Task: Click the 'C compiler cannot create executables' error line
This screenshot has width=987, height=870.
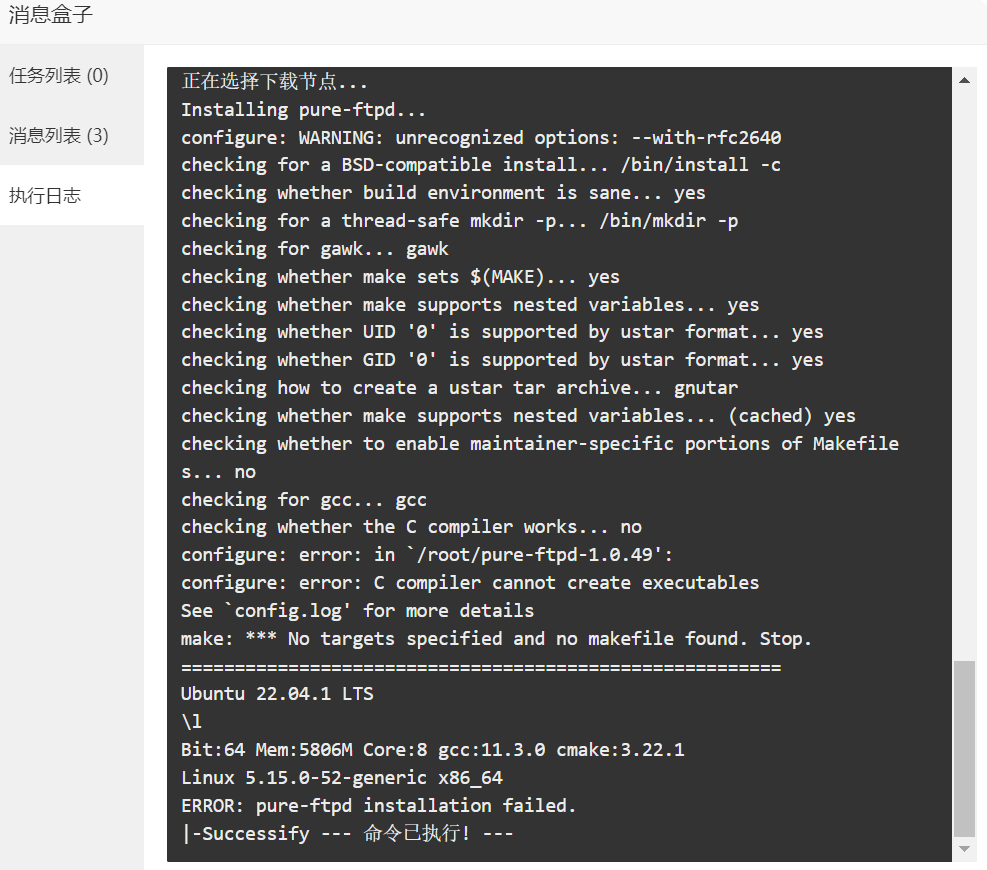Action: 470,582
